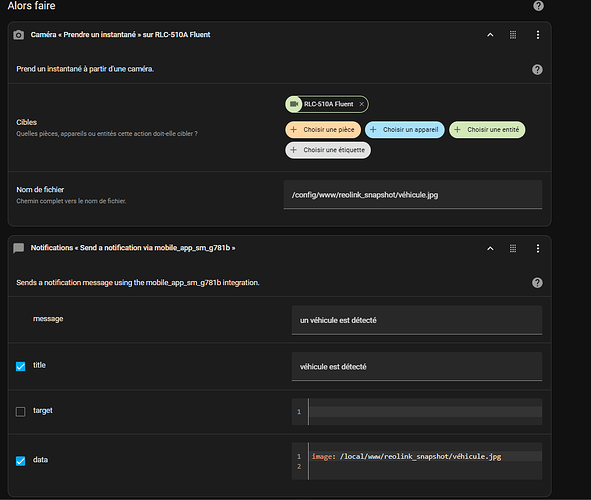Select drag handle icon of camera action
This screenshot has width=591, height=500.
click(x=513, y=35)
